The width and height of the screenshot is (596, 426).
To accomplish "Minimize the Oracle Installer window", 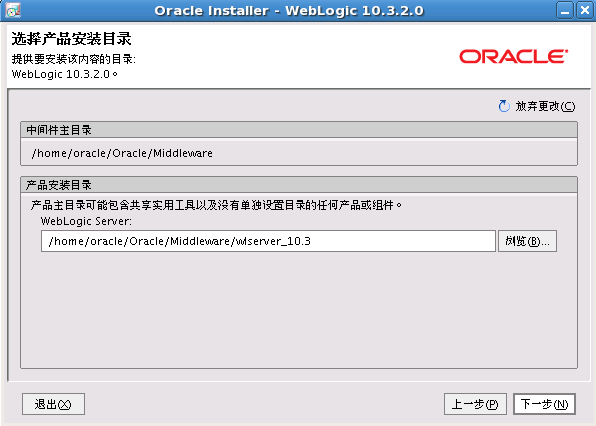I will [x=565, y=10].
